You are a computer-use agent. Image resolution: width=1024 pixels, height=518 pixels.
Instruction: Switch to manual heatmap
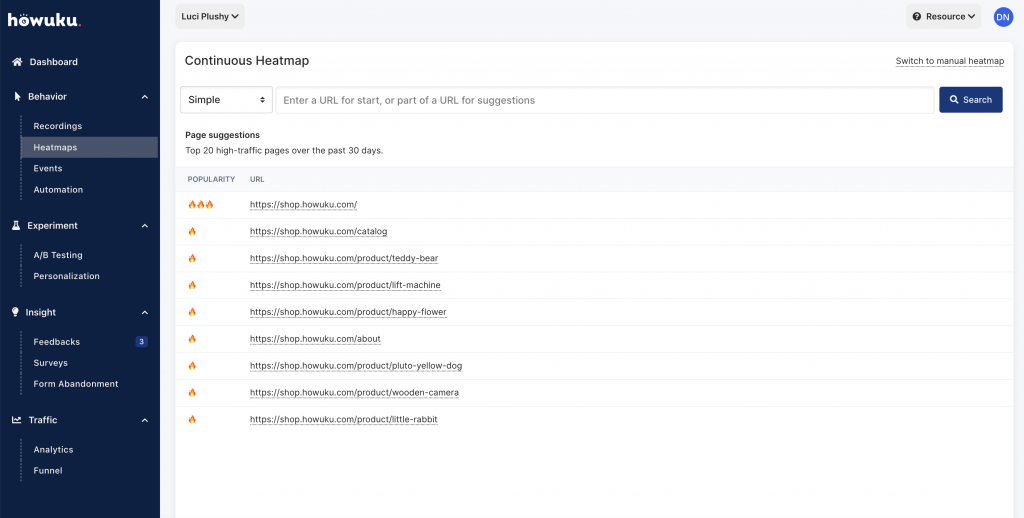949,61
